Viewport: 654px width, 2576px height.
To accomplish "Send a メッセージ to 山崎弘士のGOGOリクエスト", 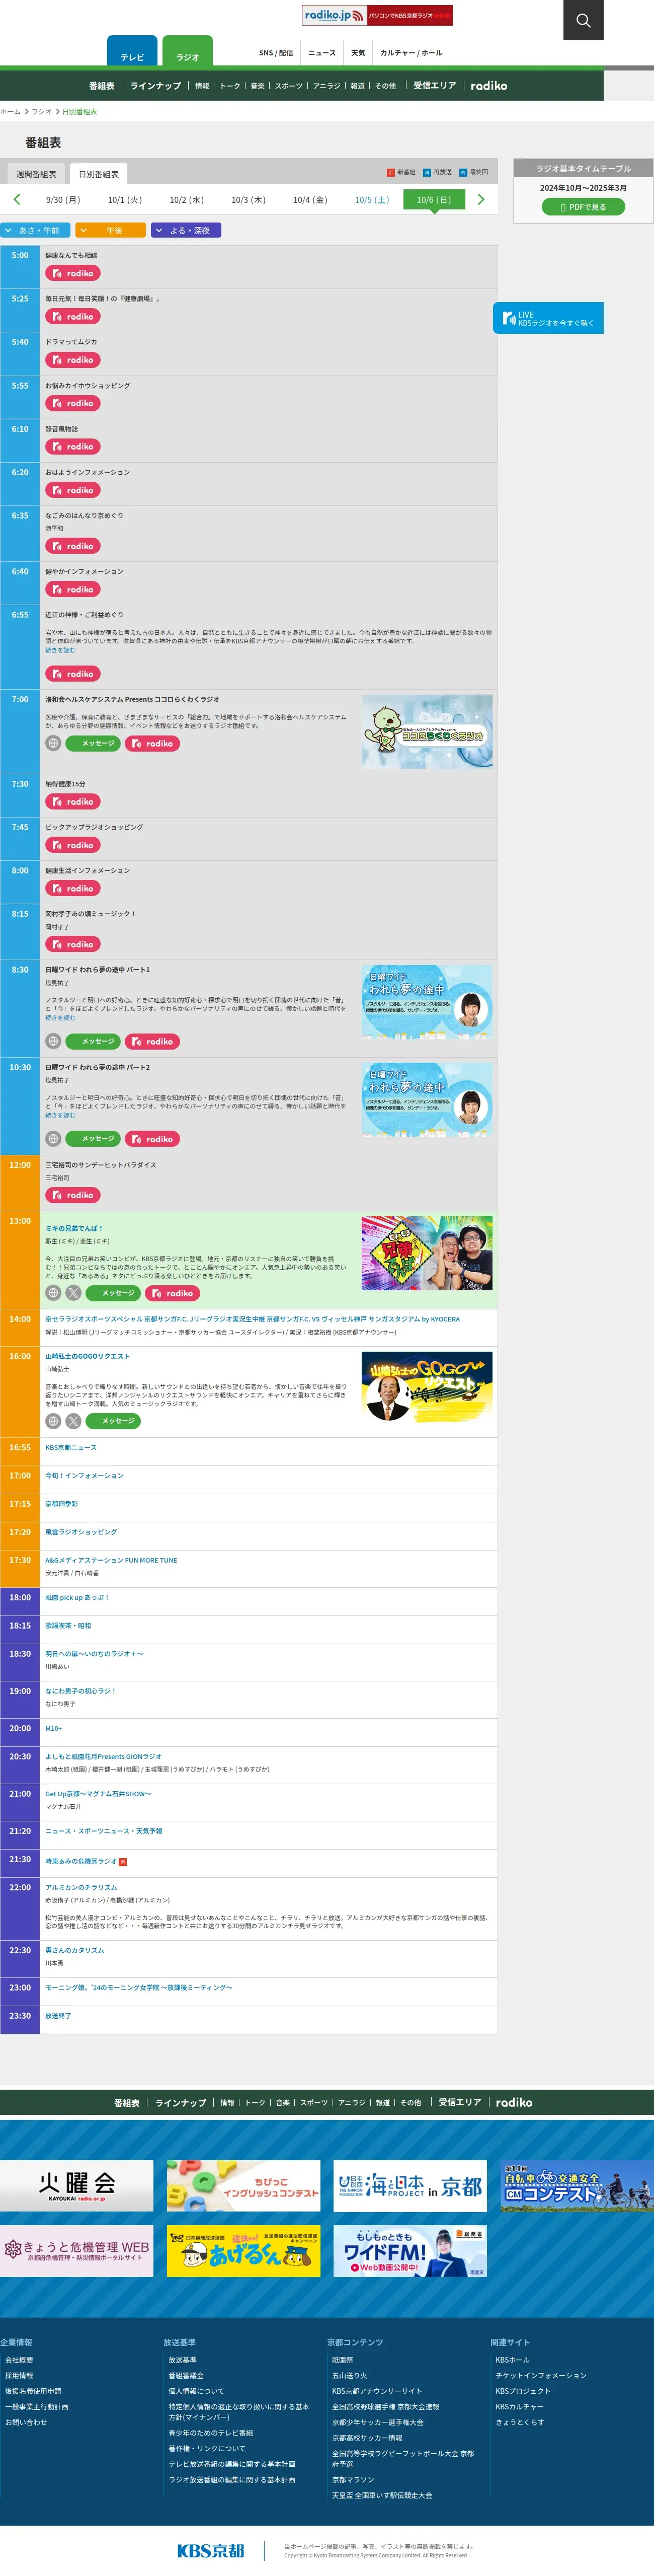I will [112, 1421].
